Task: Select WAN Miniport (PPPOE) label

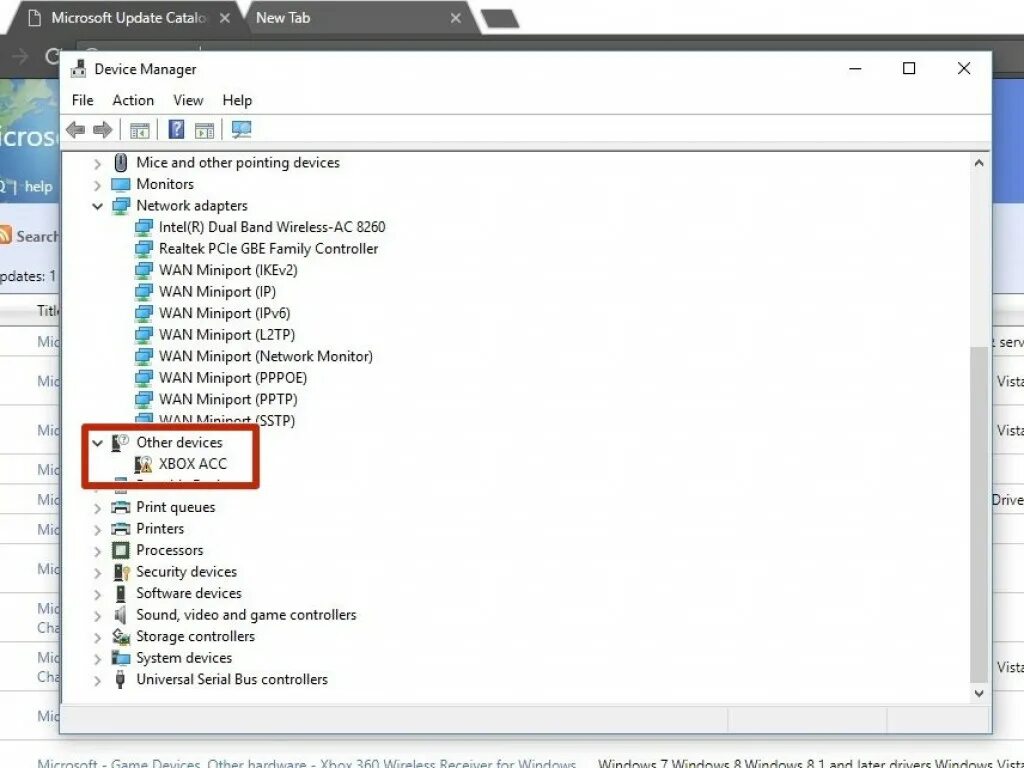Action: 233,378
